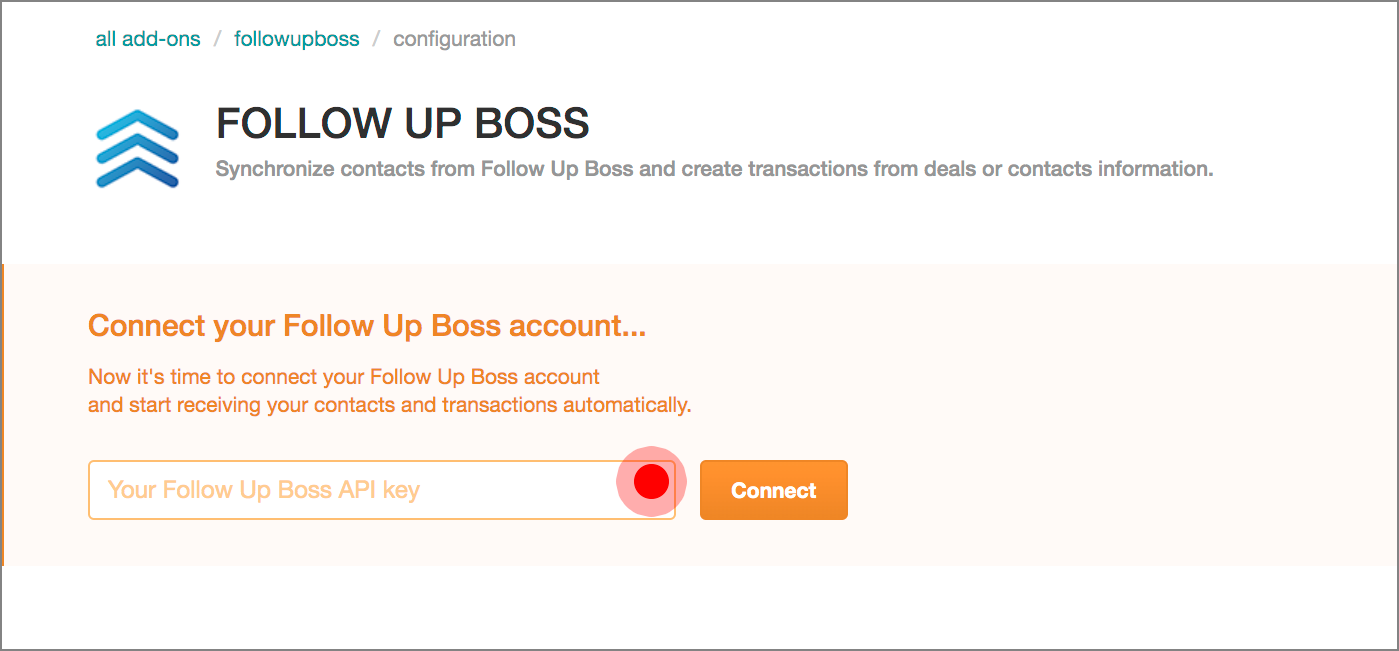Click the gray "Synchronize contacts" description text
The image size is (1399, 651).
(714, 169)
